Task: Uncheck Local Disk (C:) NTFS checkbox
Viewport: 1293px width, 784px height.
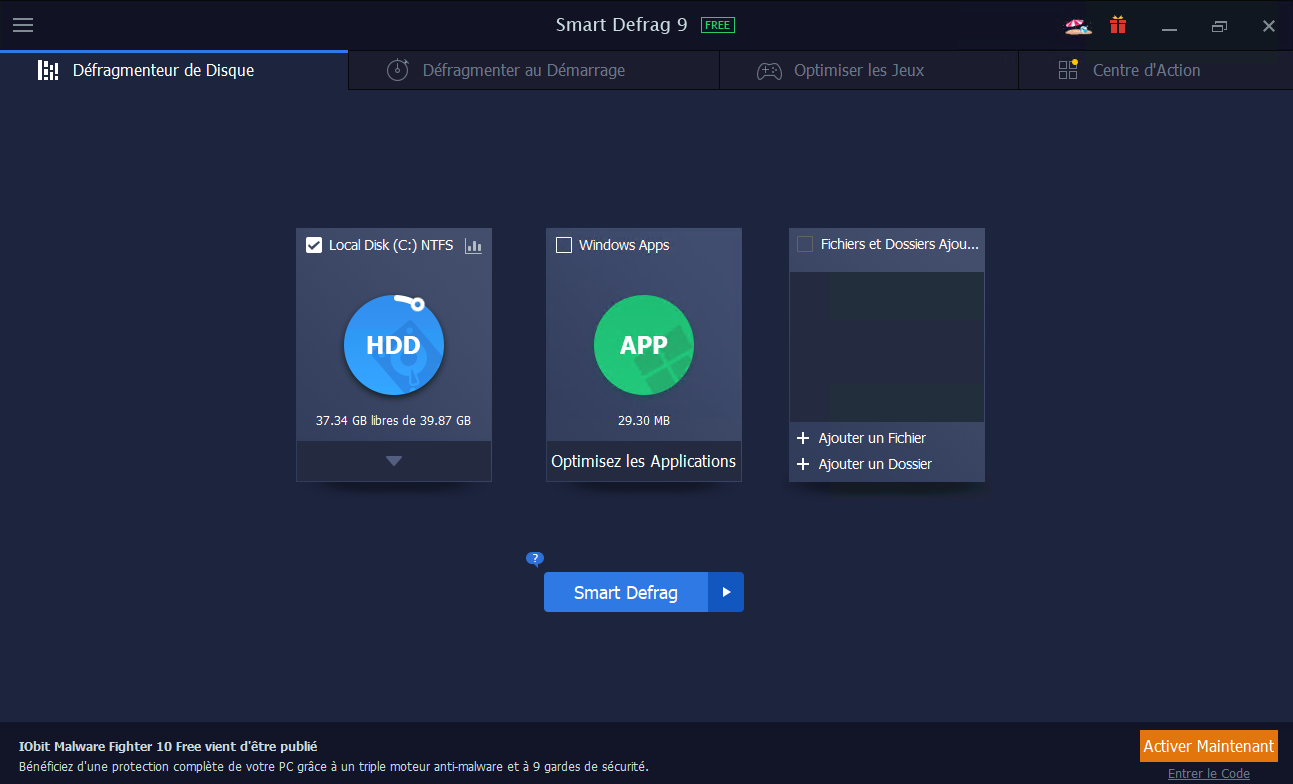Action: click(314, 245)
